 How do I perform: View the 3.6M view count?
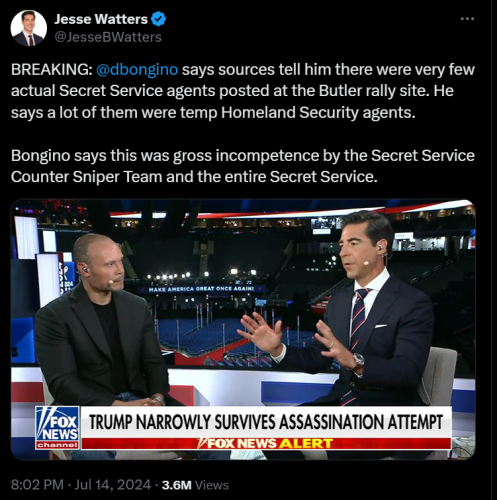(x=177, y=485)
